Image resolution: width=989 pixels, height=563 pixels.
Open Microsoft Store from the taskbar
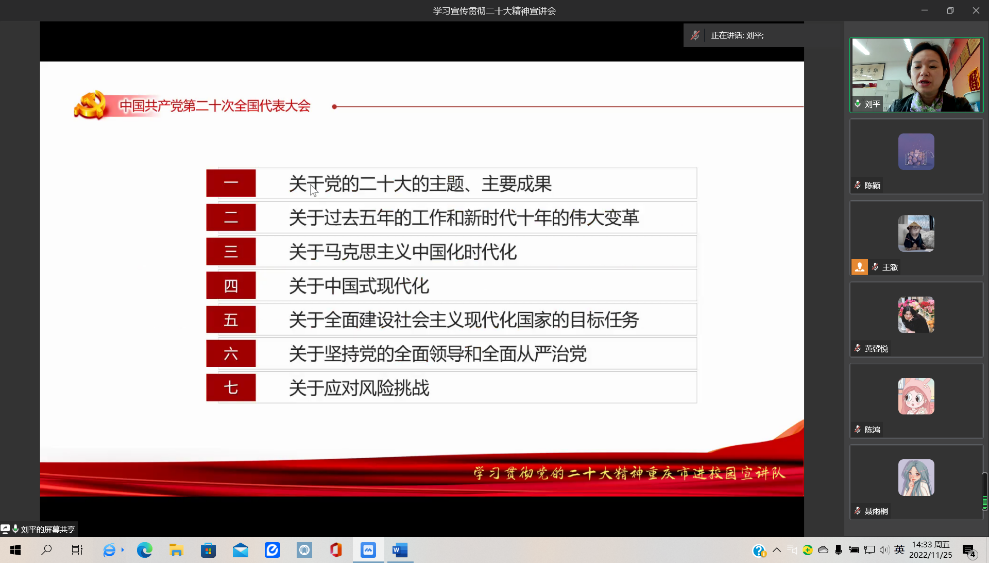click(208, 550)
